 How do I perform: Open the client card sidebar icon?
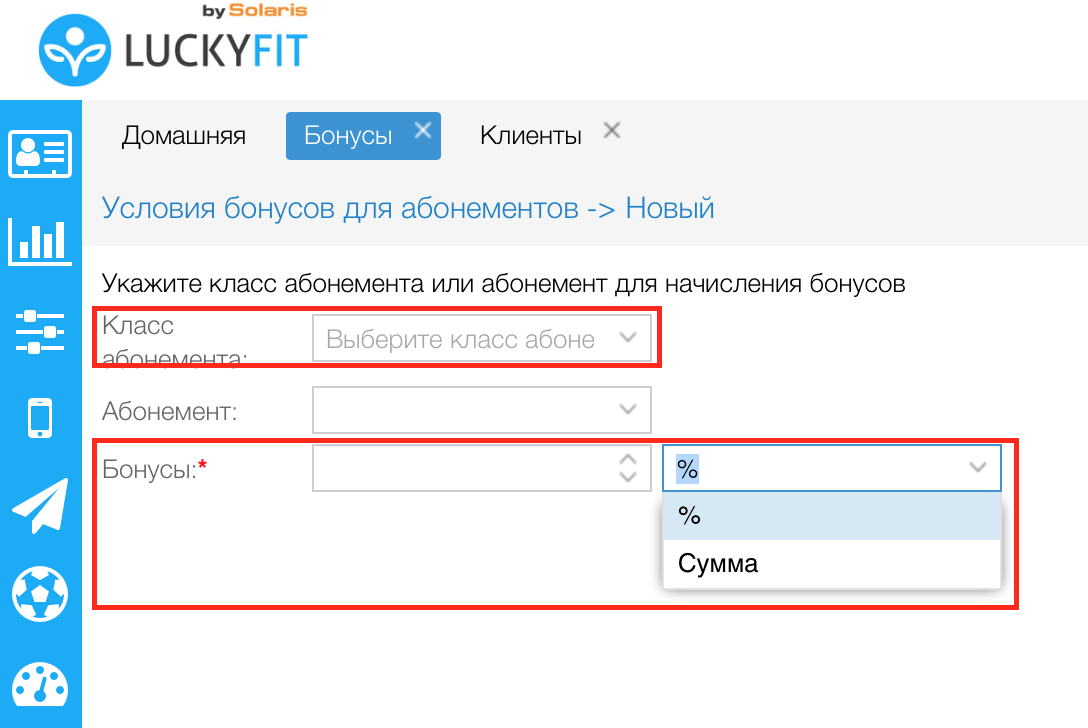pos(40,154)
